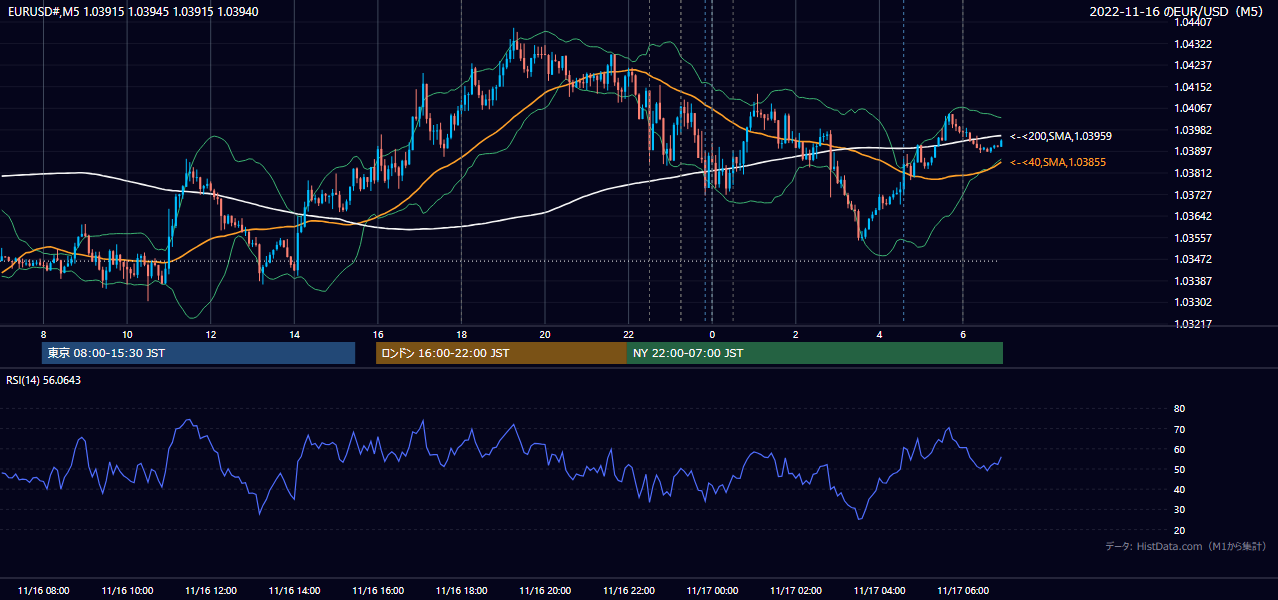Screen dimensions: 1278x600
Task: Click RSI level 50 on scale
Action: tap(1179, 469)
